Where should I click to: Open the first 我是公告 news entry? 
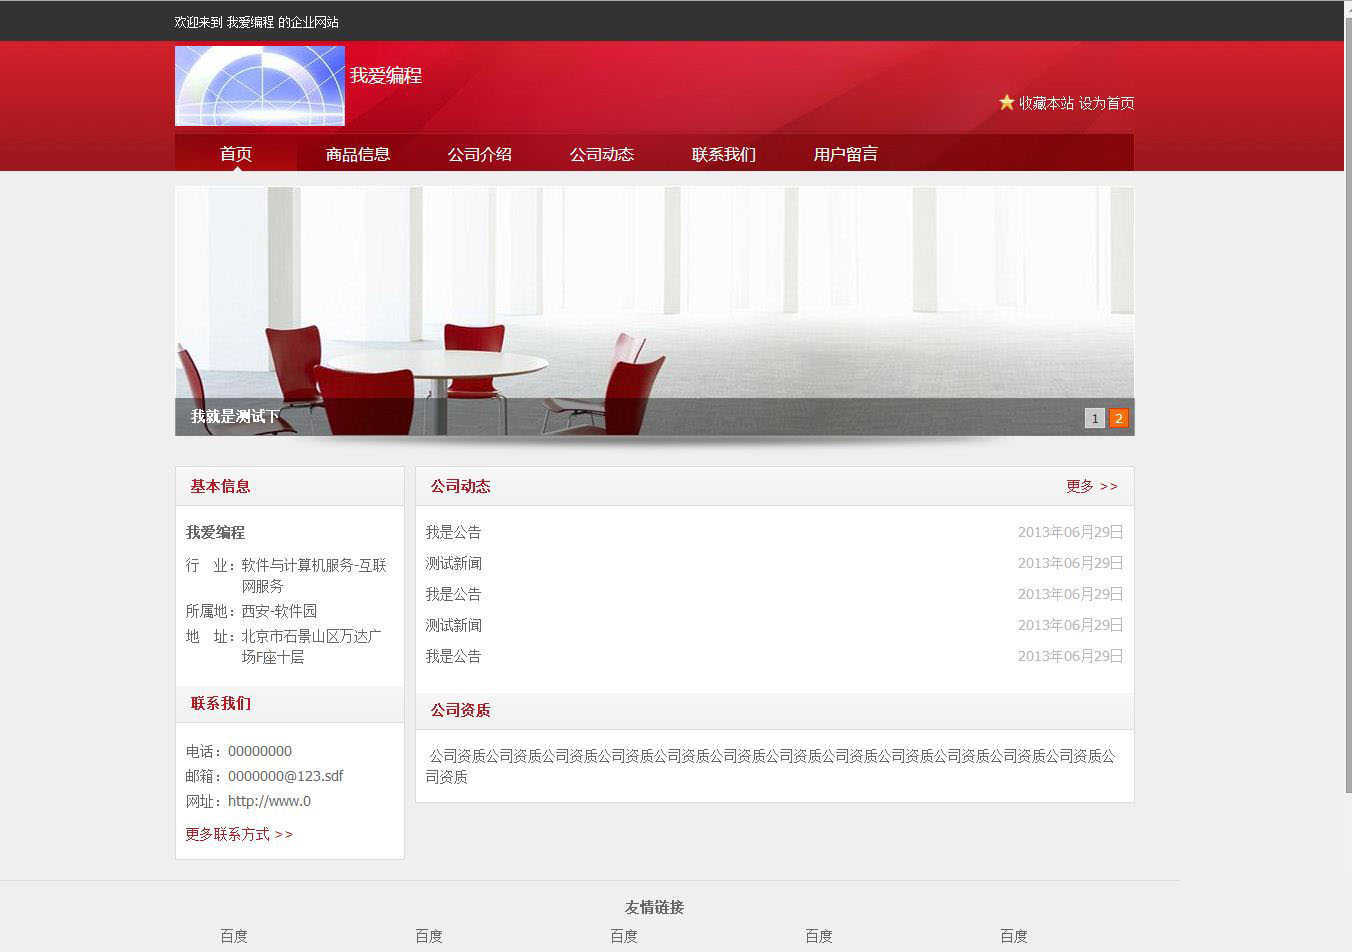pyautogui.click(x=453, y=532)
